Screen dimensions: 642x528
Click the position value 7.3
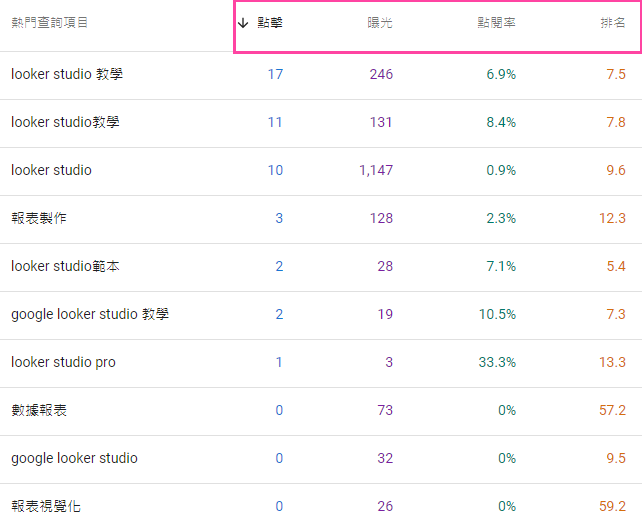[616, 314]
